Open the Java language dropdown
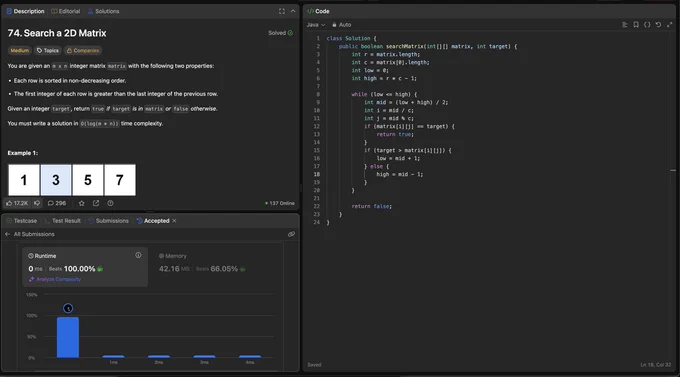 (x=316, y=25)
